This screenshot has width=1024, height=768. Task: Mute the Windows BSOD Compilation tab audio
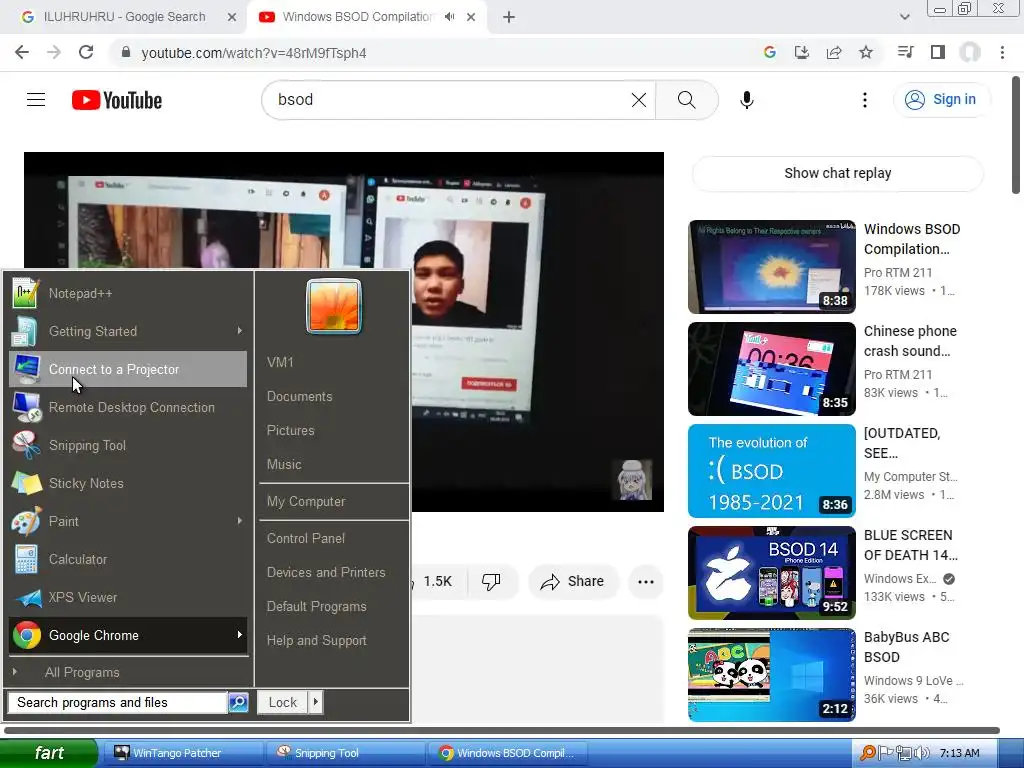(x=449, y=17)
